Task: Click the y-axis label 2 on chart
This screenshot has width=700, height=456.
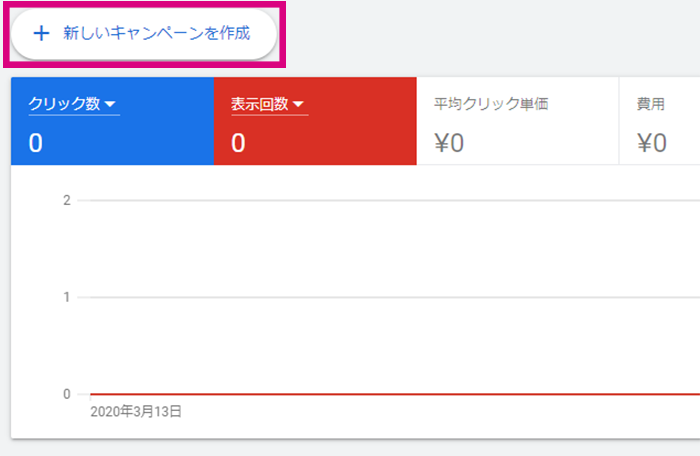Action: point(67,200)
